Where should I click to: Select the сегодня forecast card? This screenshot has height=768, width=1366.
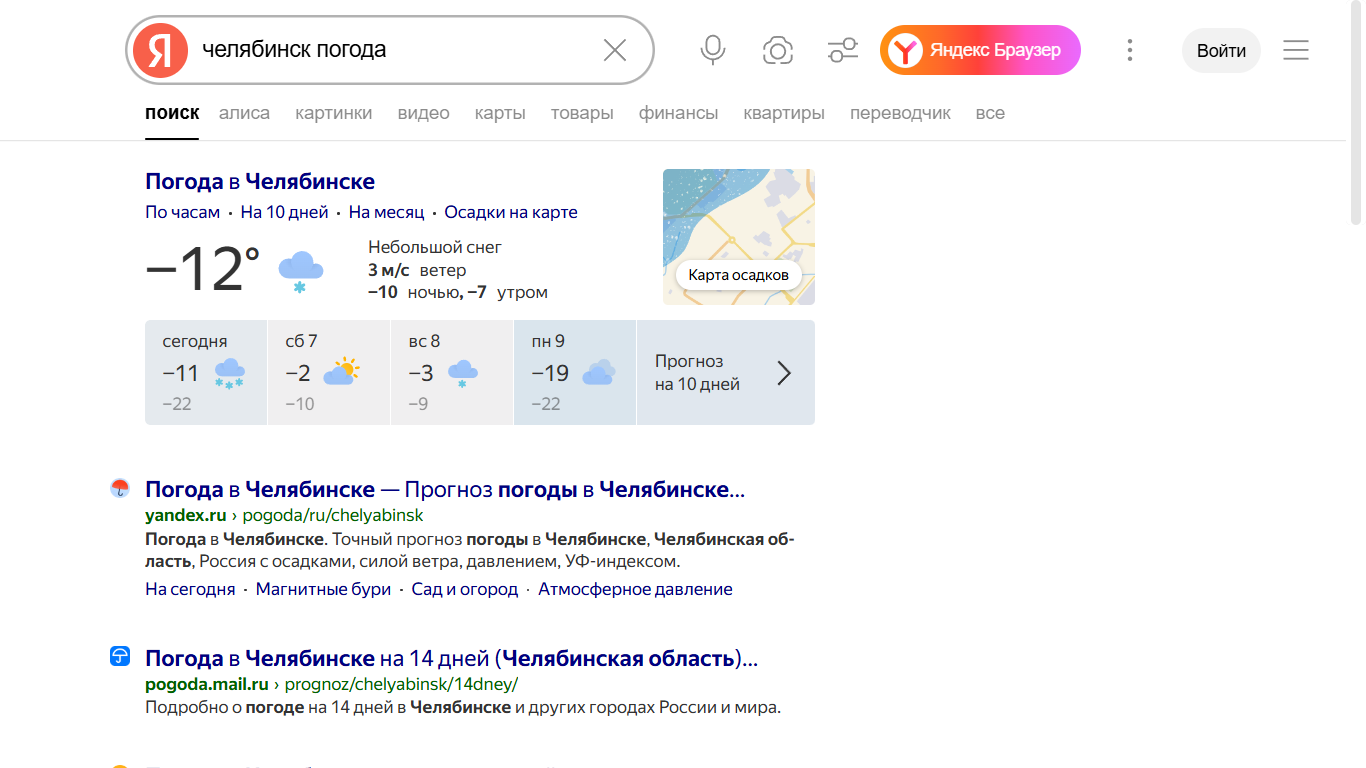click(206, 372)
